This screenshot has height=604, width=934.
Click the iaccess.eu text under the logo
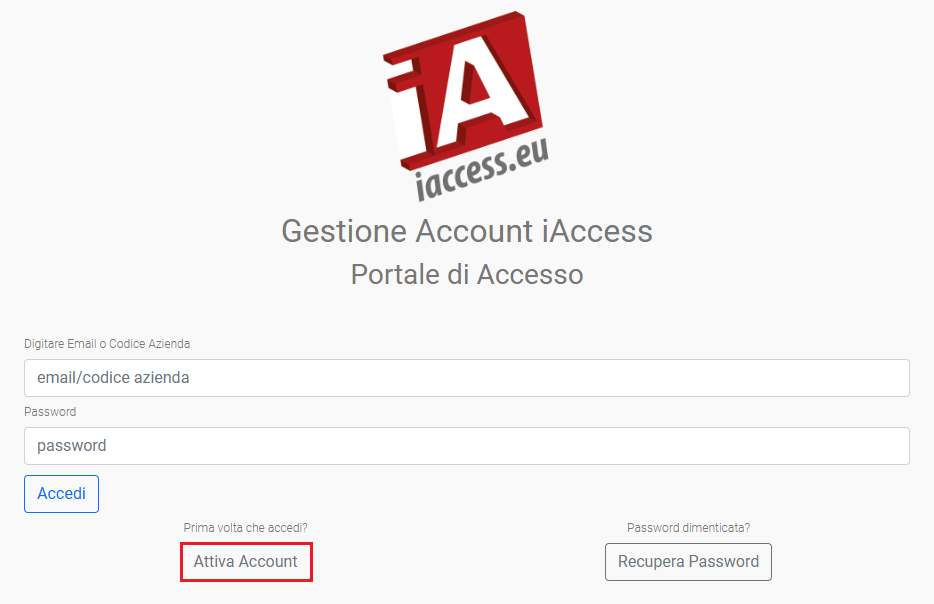point(482,170)
